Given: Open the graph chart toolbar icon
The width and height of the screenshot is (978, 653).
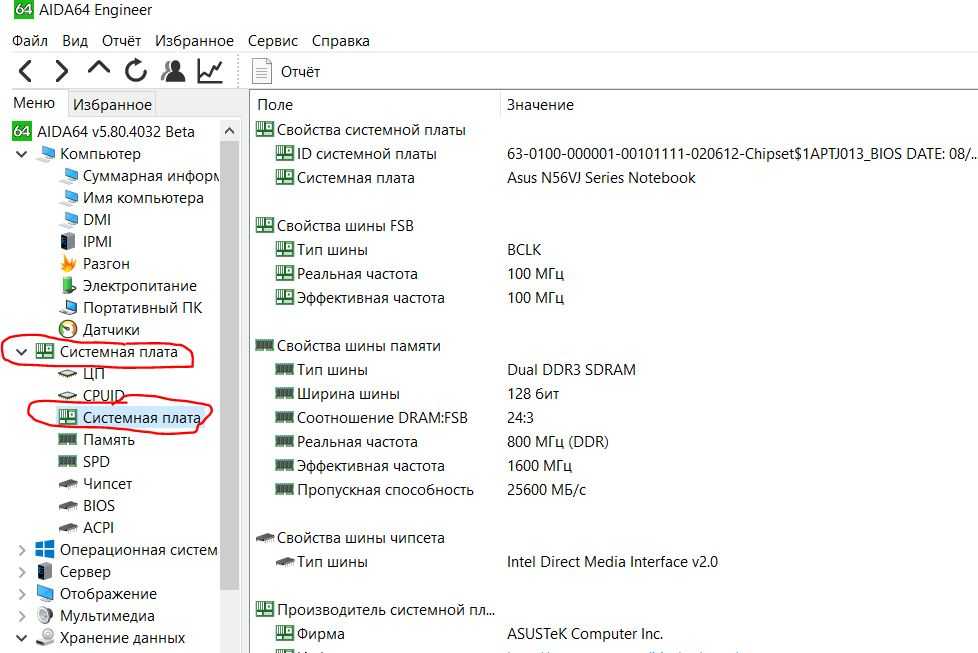Looking at the screenshot, I should point(210,70).
